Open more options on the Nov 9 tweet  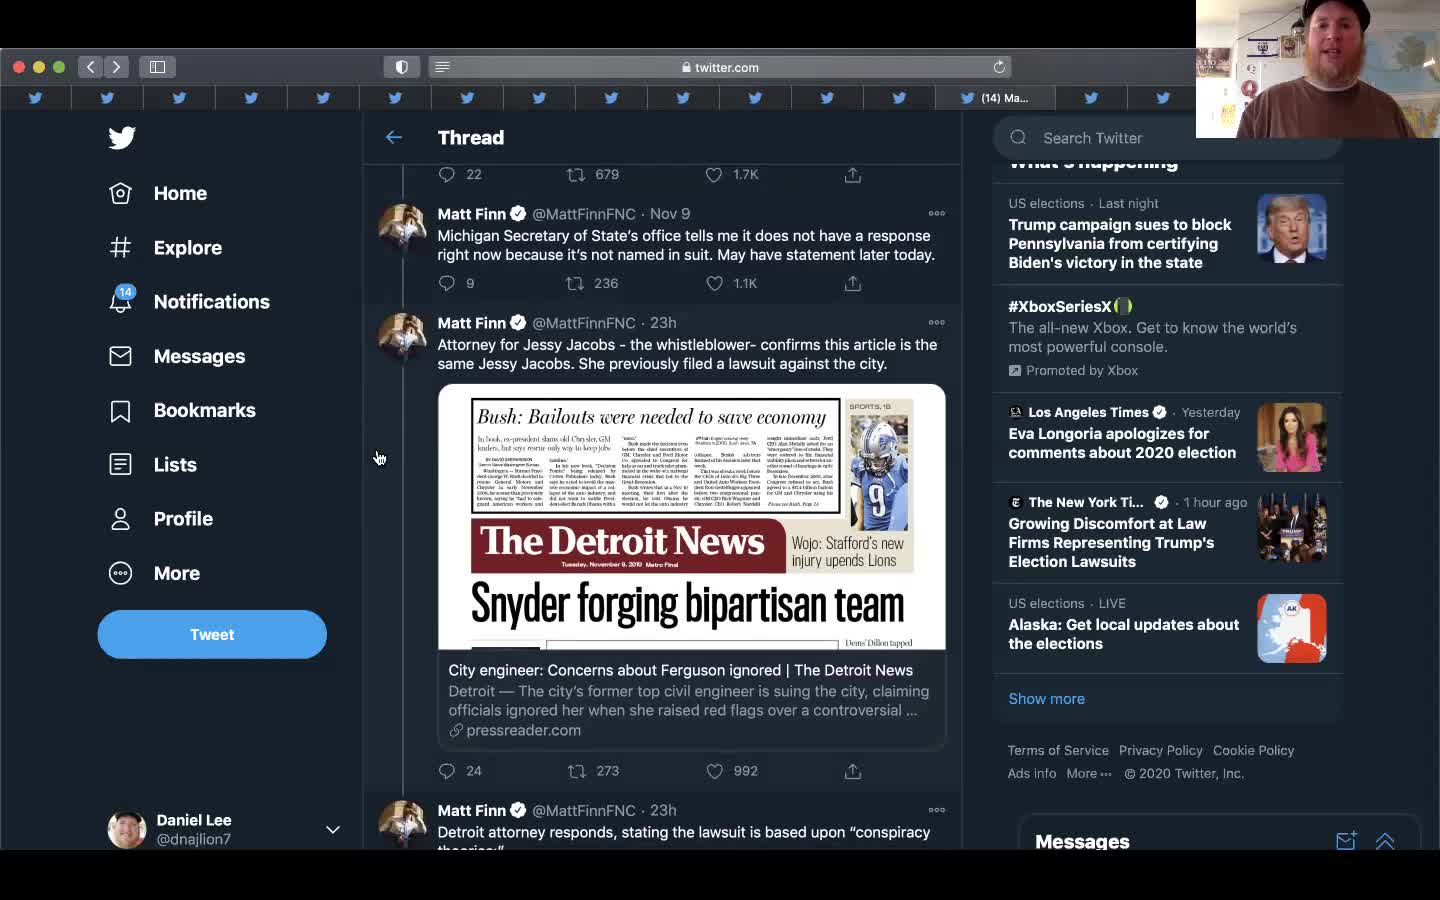pos(937,213)
